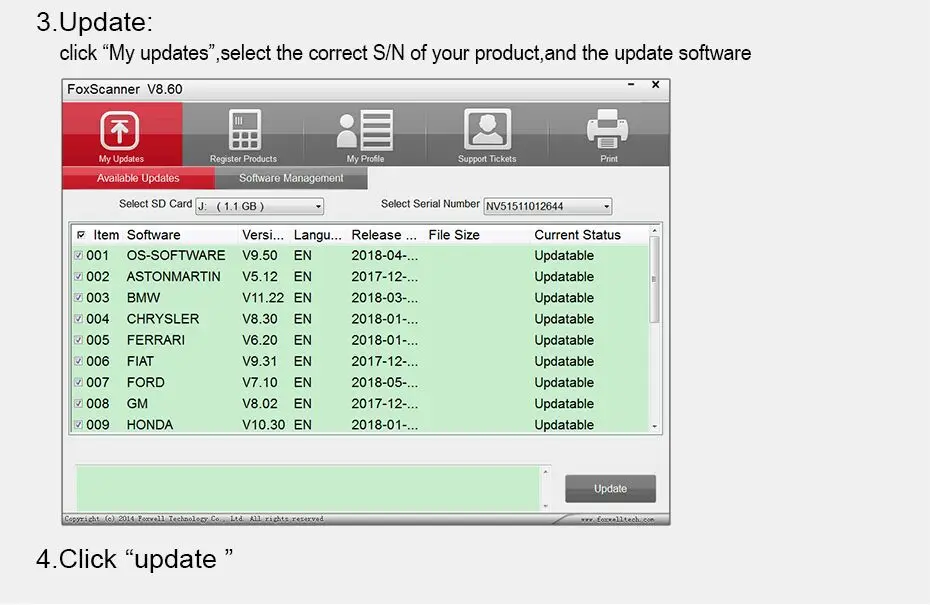Select the CHRYSLER software name
This screenshot has width=930, height=605.
(x=163, y=319)
